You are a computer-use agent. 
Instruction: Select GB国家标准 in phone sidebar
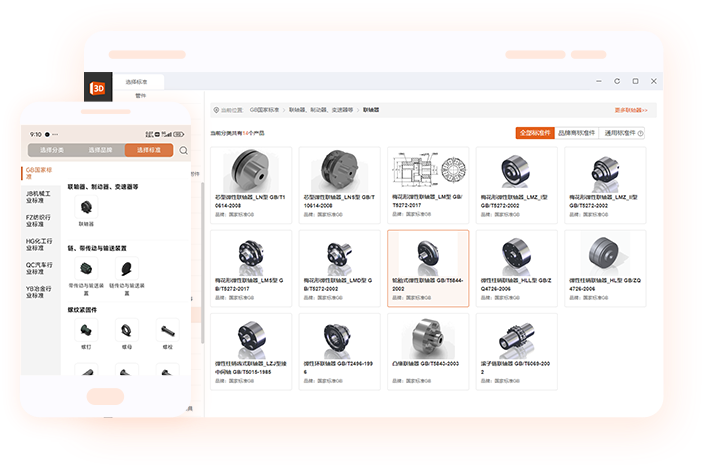(39, 173)
